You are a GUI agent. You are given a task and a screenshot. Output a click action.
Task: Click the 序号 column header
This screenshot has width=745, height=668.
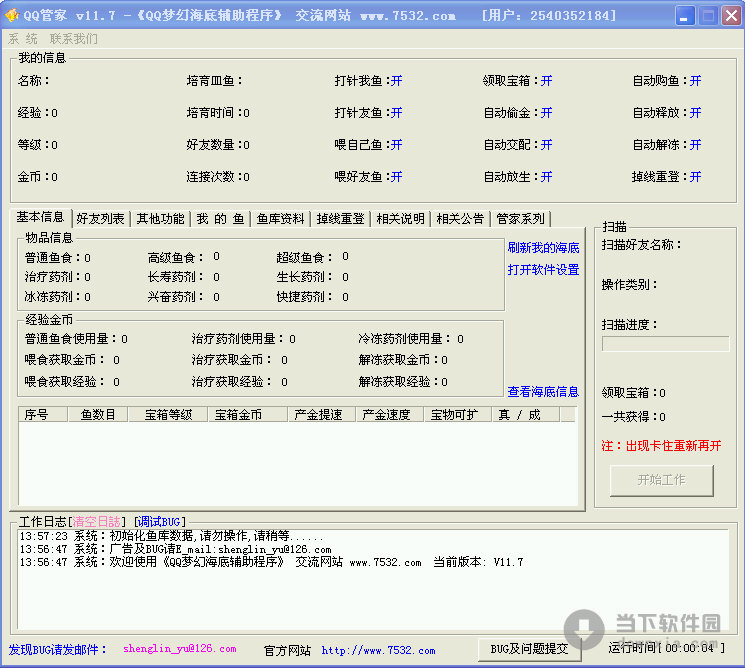[x=43, y=415]
